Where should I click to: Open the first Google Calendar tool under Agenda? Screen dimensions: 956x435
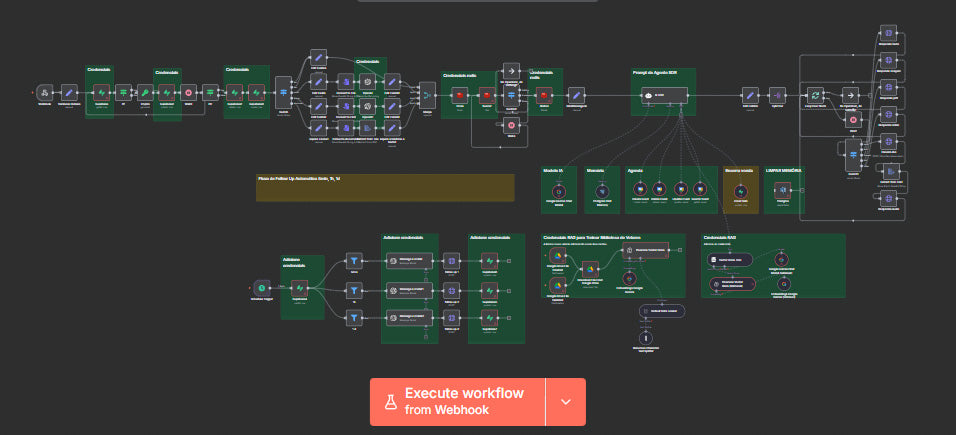[638, 188]
